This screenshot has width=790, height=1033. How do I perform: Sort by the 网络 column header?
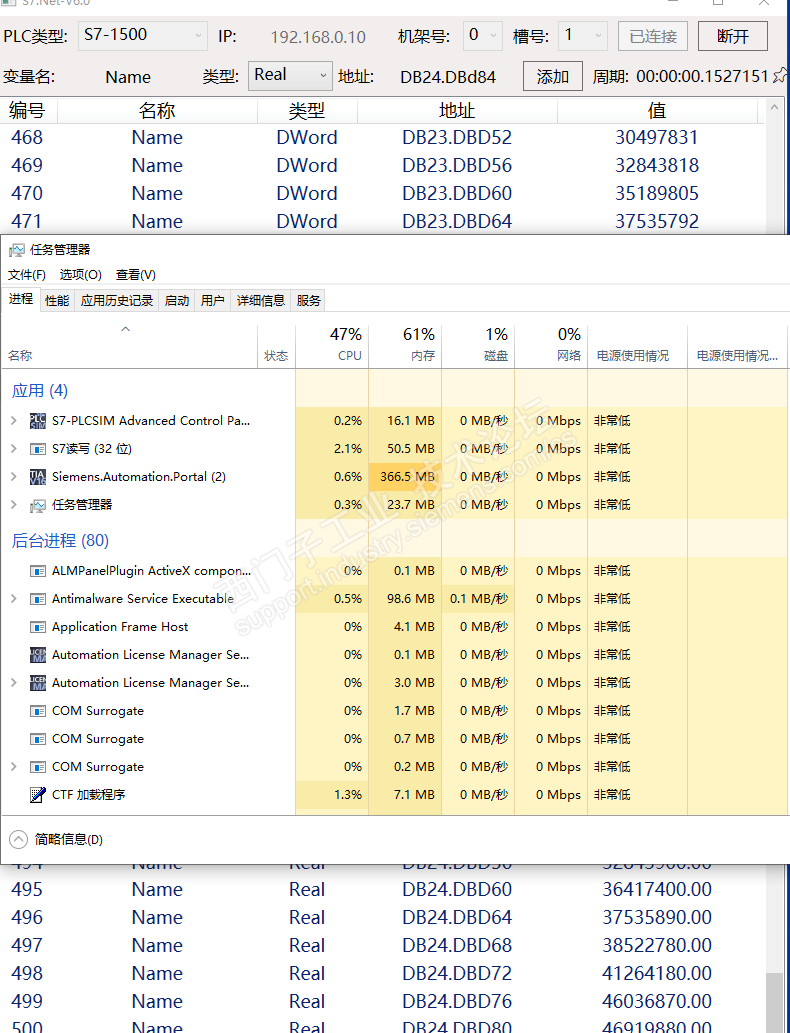click(551, 345)
